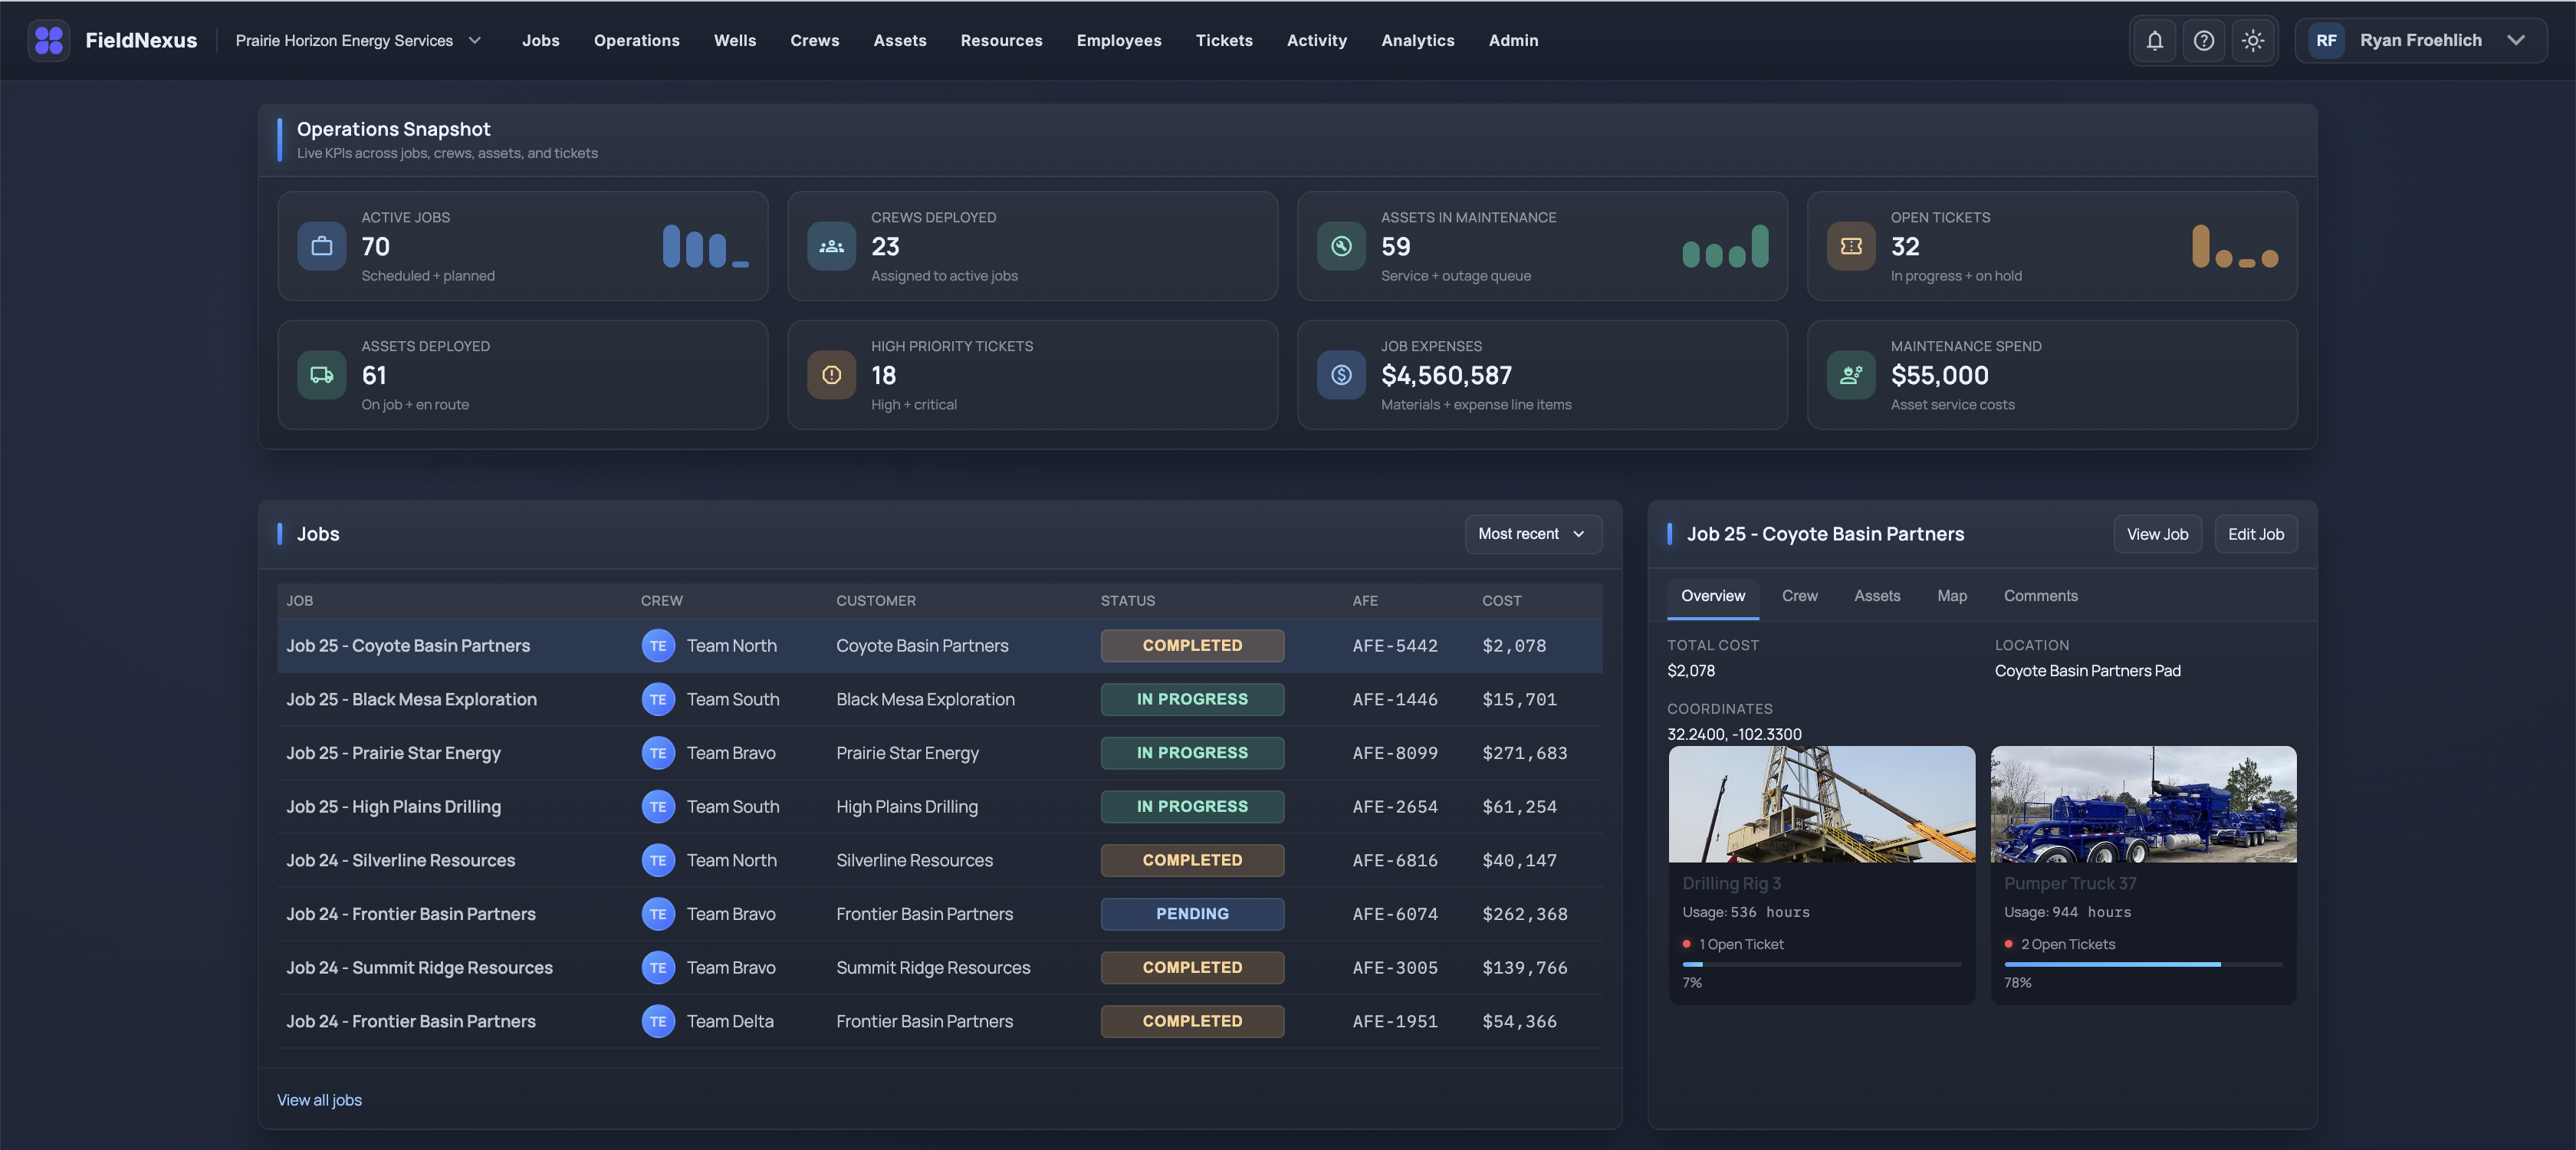Select the Assets in Maintenance wrench icon
Image resolution: width=2576 pixels, height=1150 pixels.
click(1341, 246)
